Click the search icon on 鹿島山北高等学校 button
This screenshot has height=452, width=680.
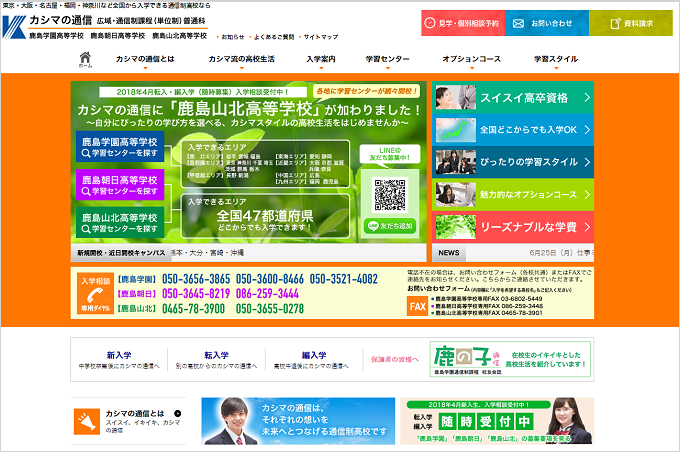click(86, 229)
